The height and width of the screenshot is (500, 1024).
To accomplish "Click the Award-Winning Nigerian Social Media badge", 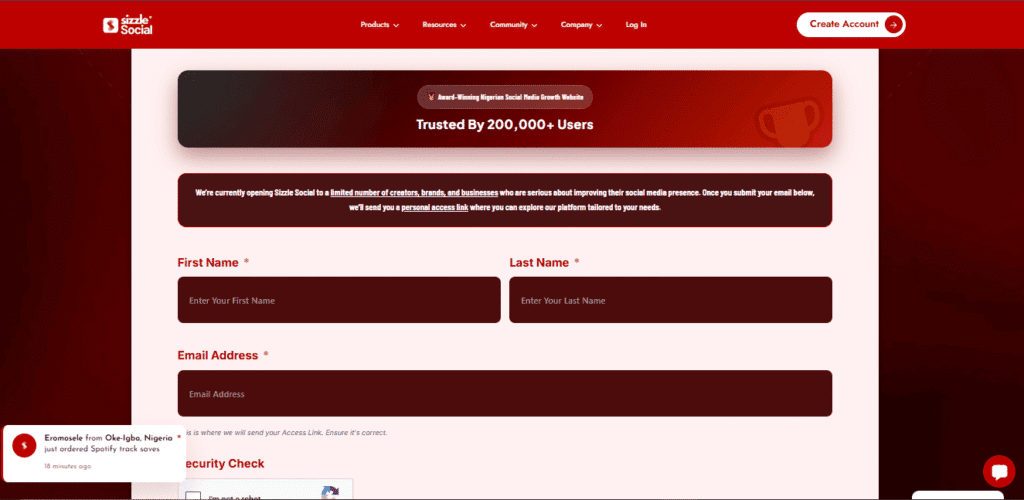I will [x=505, y=97].
